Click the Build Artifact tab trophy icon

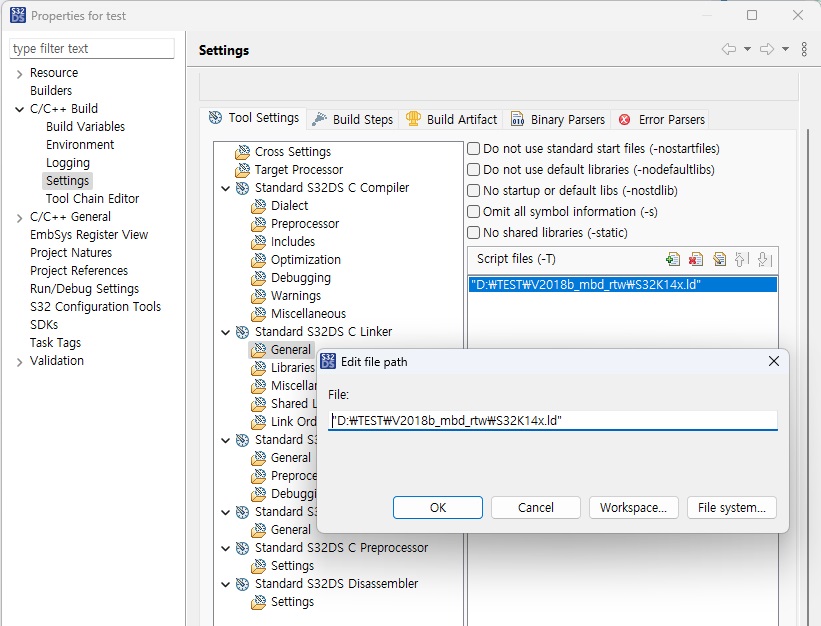point(415,118)
